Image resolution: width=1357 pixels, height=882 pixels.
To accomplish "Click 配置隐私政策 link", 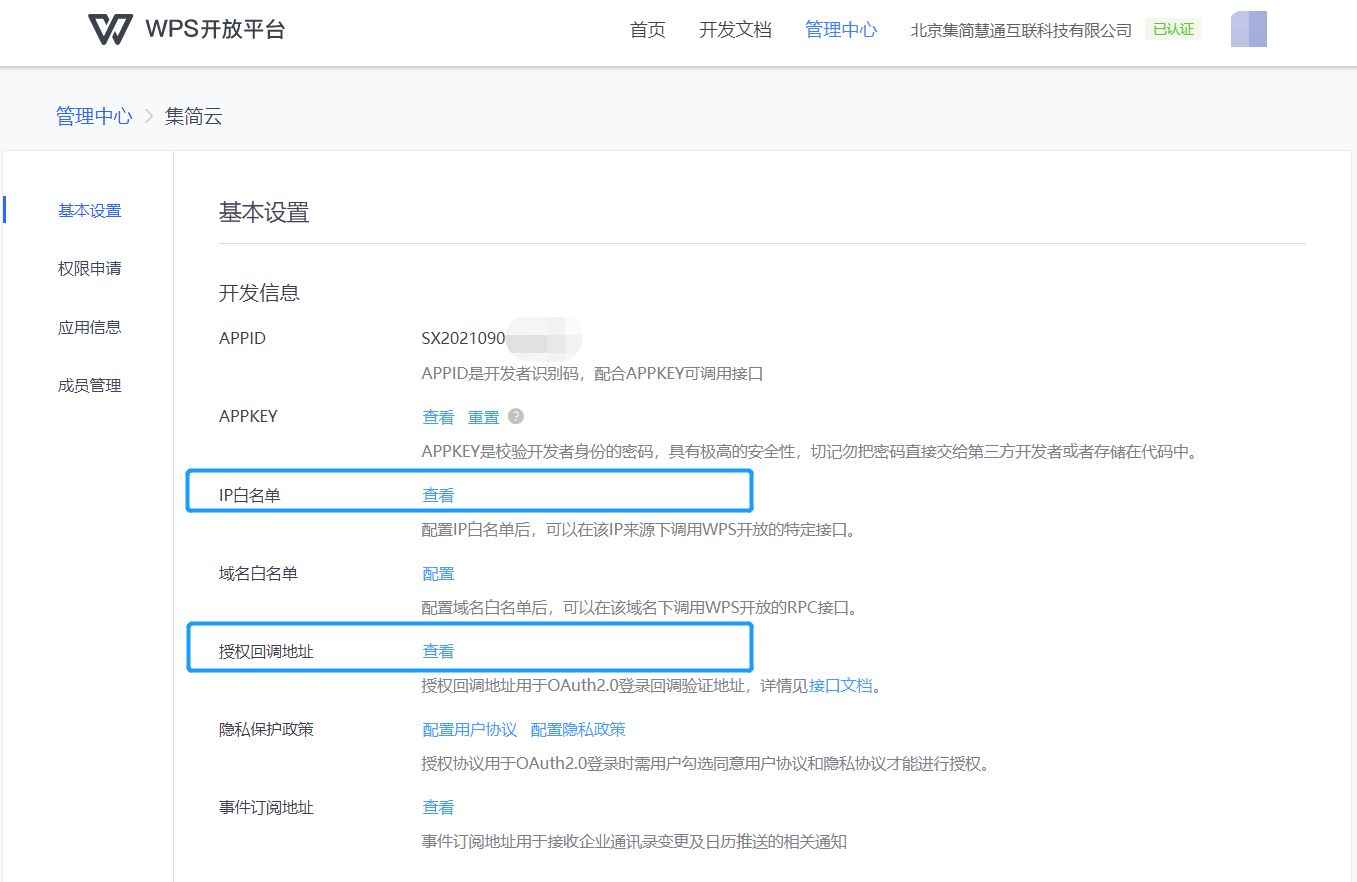I will coord(578,729).
